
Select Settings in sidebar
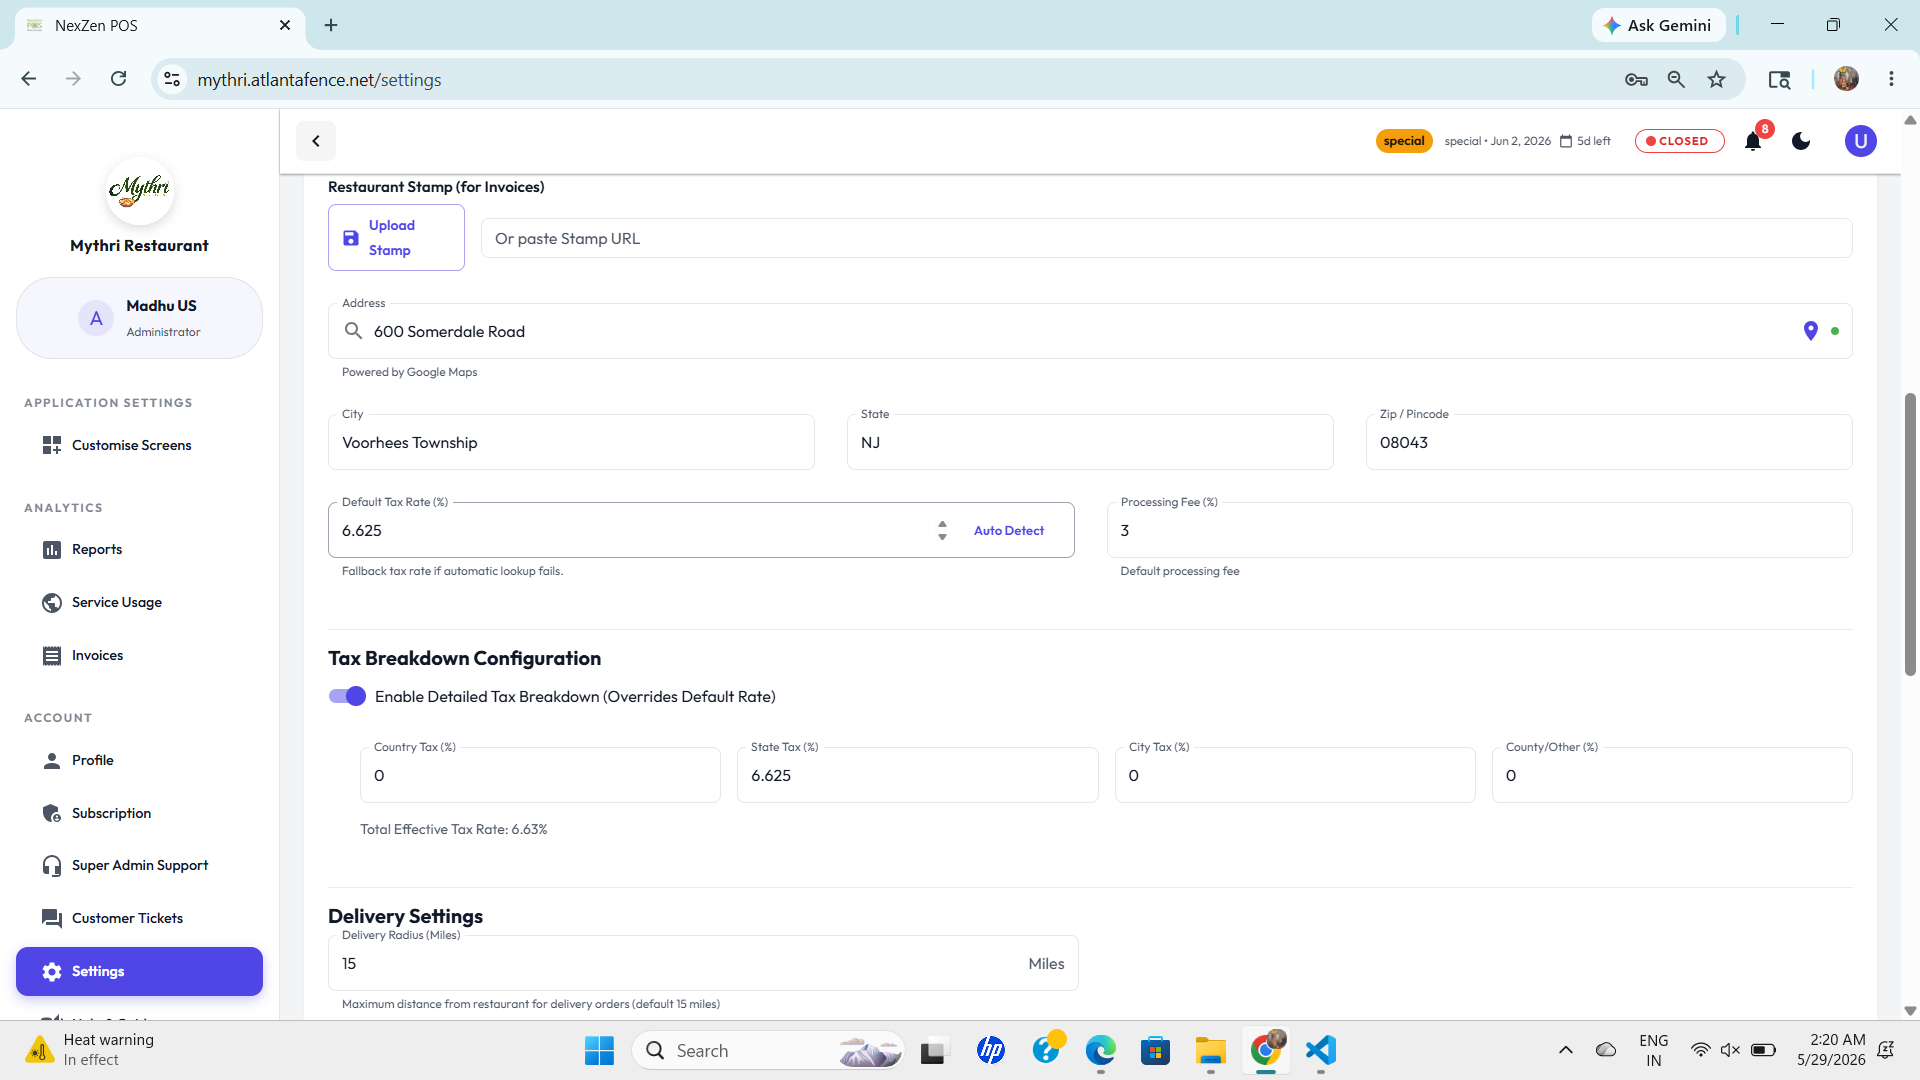[x=139, y=971]
